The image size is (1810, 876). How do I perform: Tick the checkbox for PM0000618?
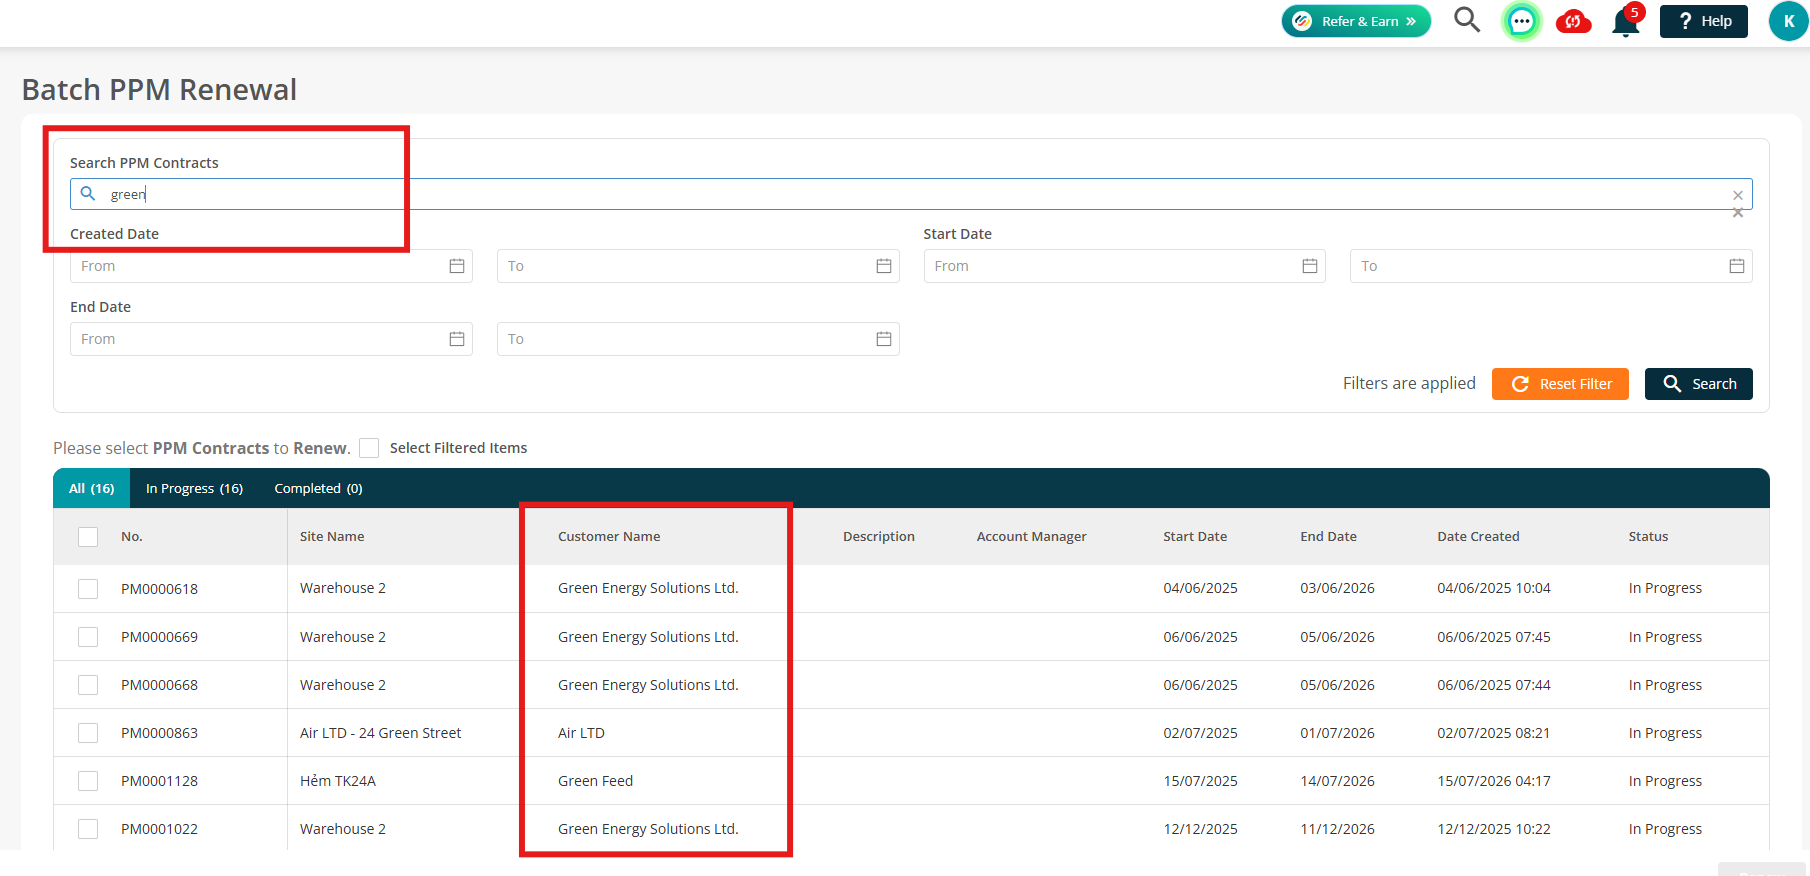tap(88, 589)
